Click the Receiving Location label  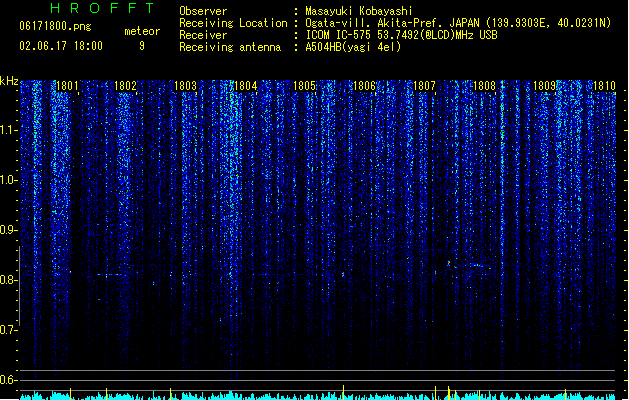click(x=233, y=23)
